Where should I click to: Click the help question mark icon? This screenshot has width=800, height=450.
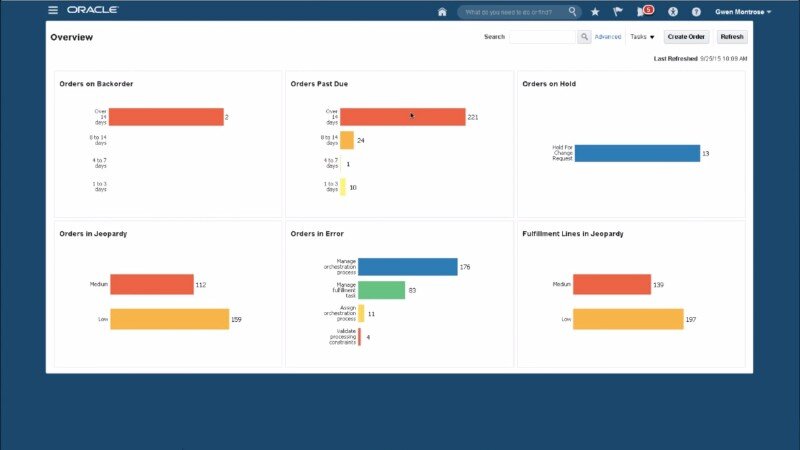pos(696,11)
